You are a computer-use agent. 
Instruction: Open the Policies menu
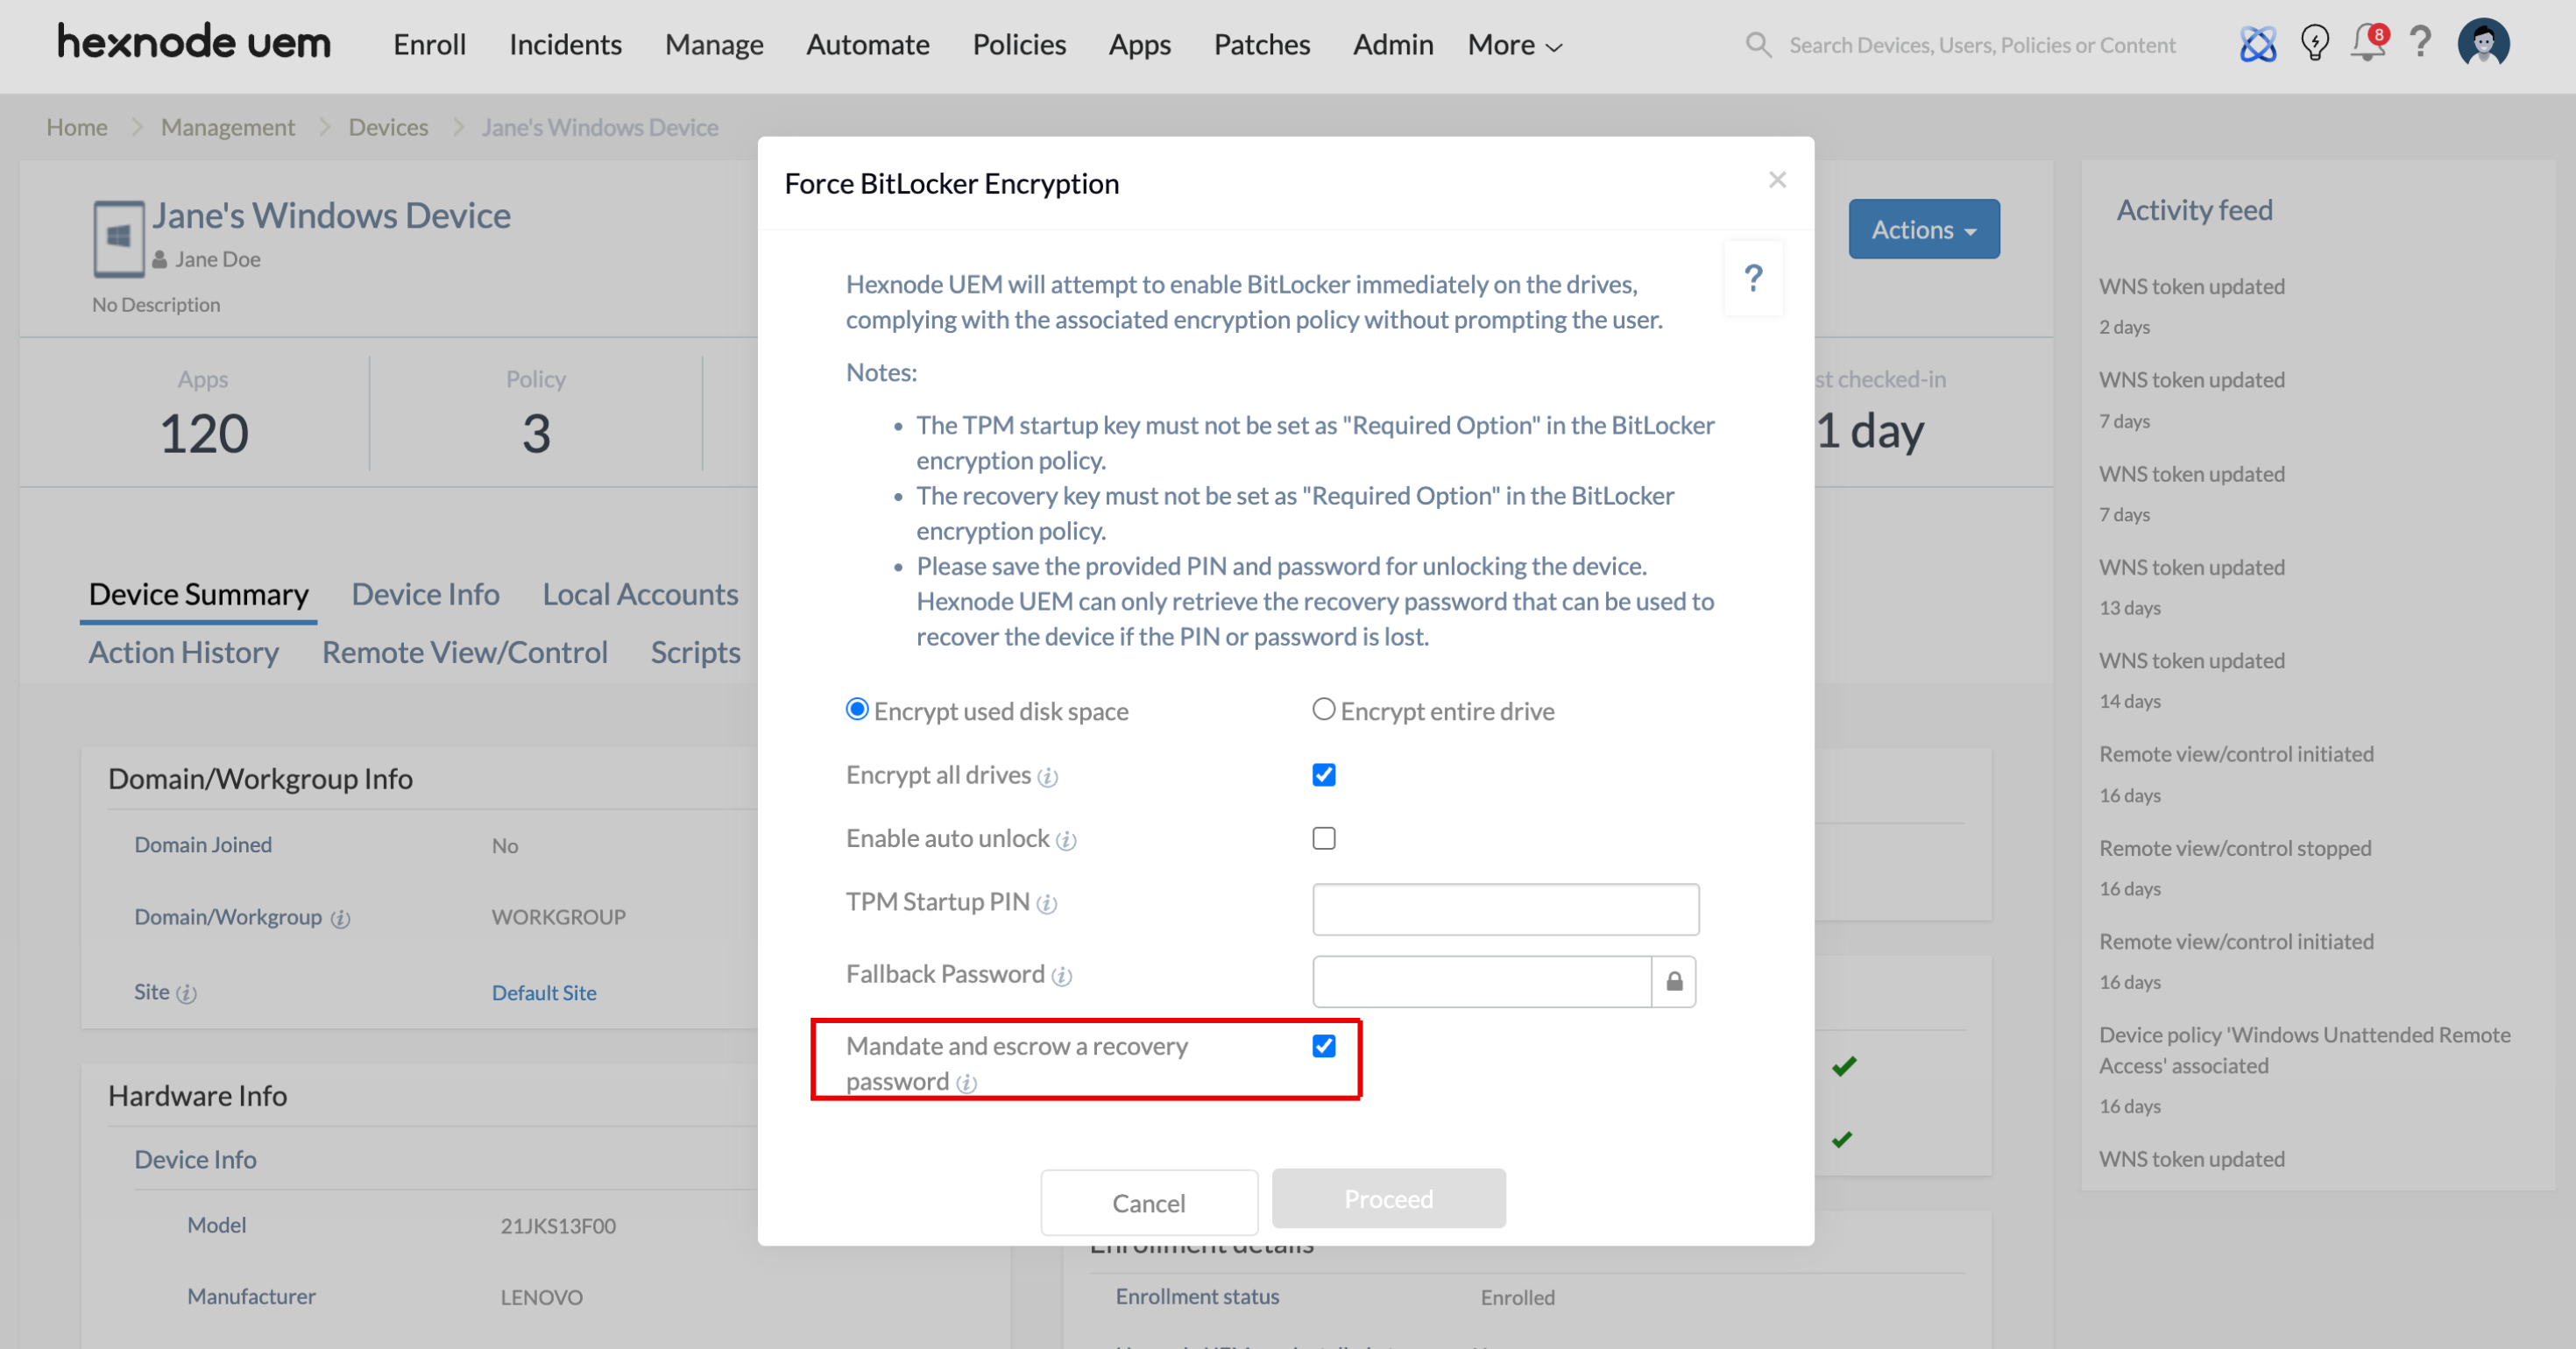1019,45
